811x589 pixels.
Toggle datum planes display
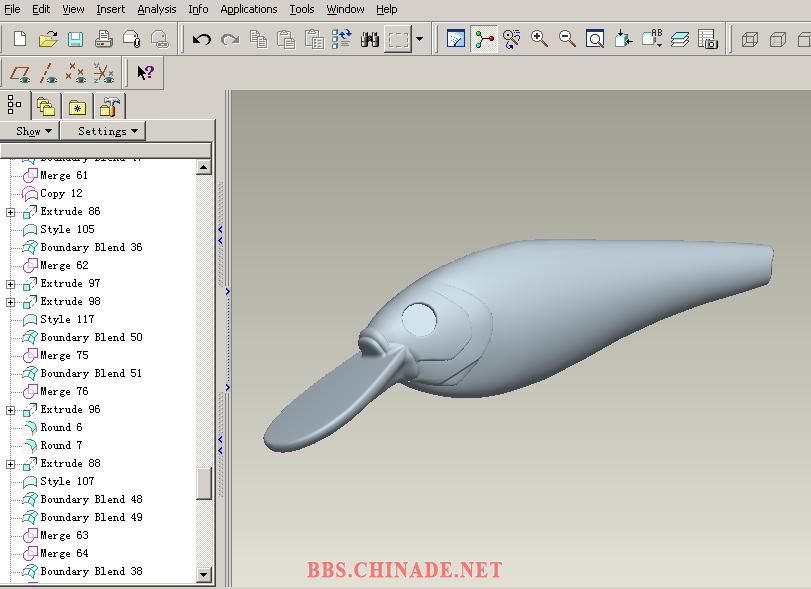click(x=20, y=73)
